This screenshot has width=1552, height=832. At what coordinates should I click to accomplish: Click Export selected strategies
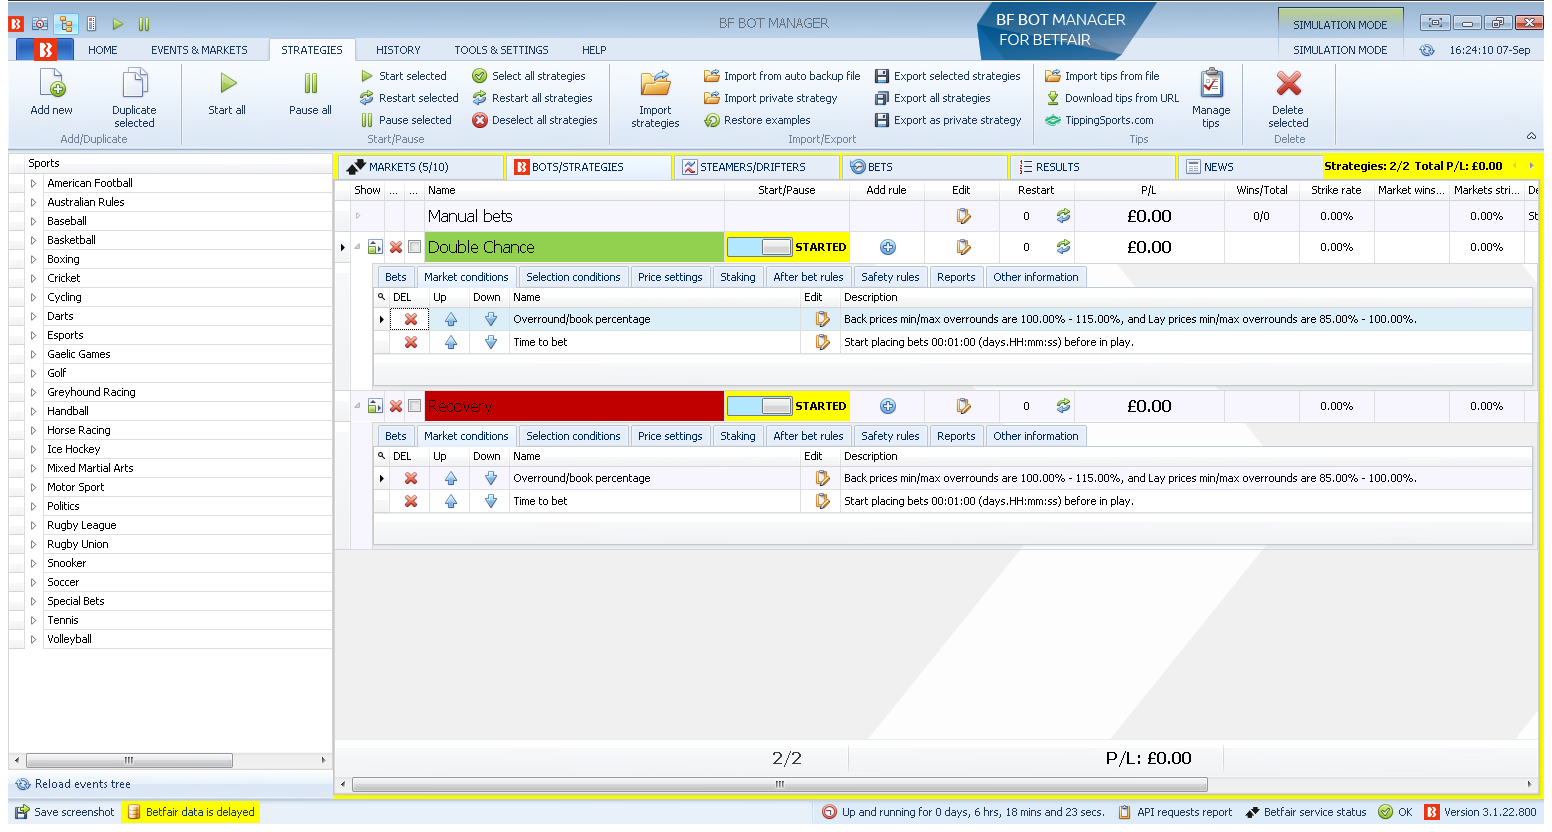click(948, 76)
